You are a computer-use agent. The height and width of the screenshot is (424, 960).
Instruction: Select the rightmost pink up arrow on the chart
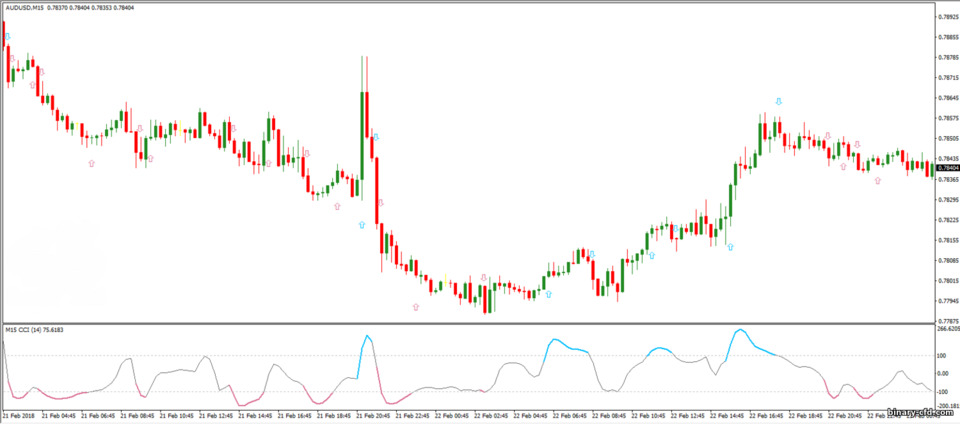pyautogui.click(x=878, y=180)
